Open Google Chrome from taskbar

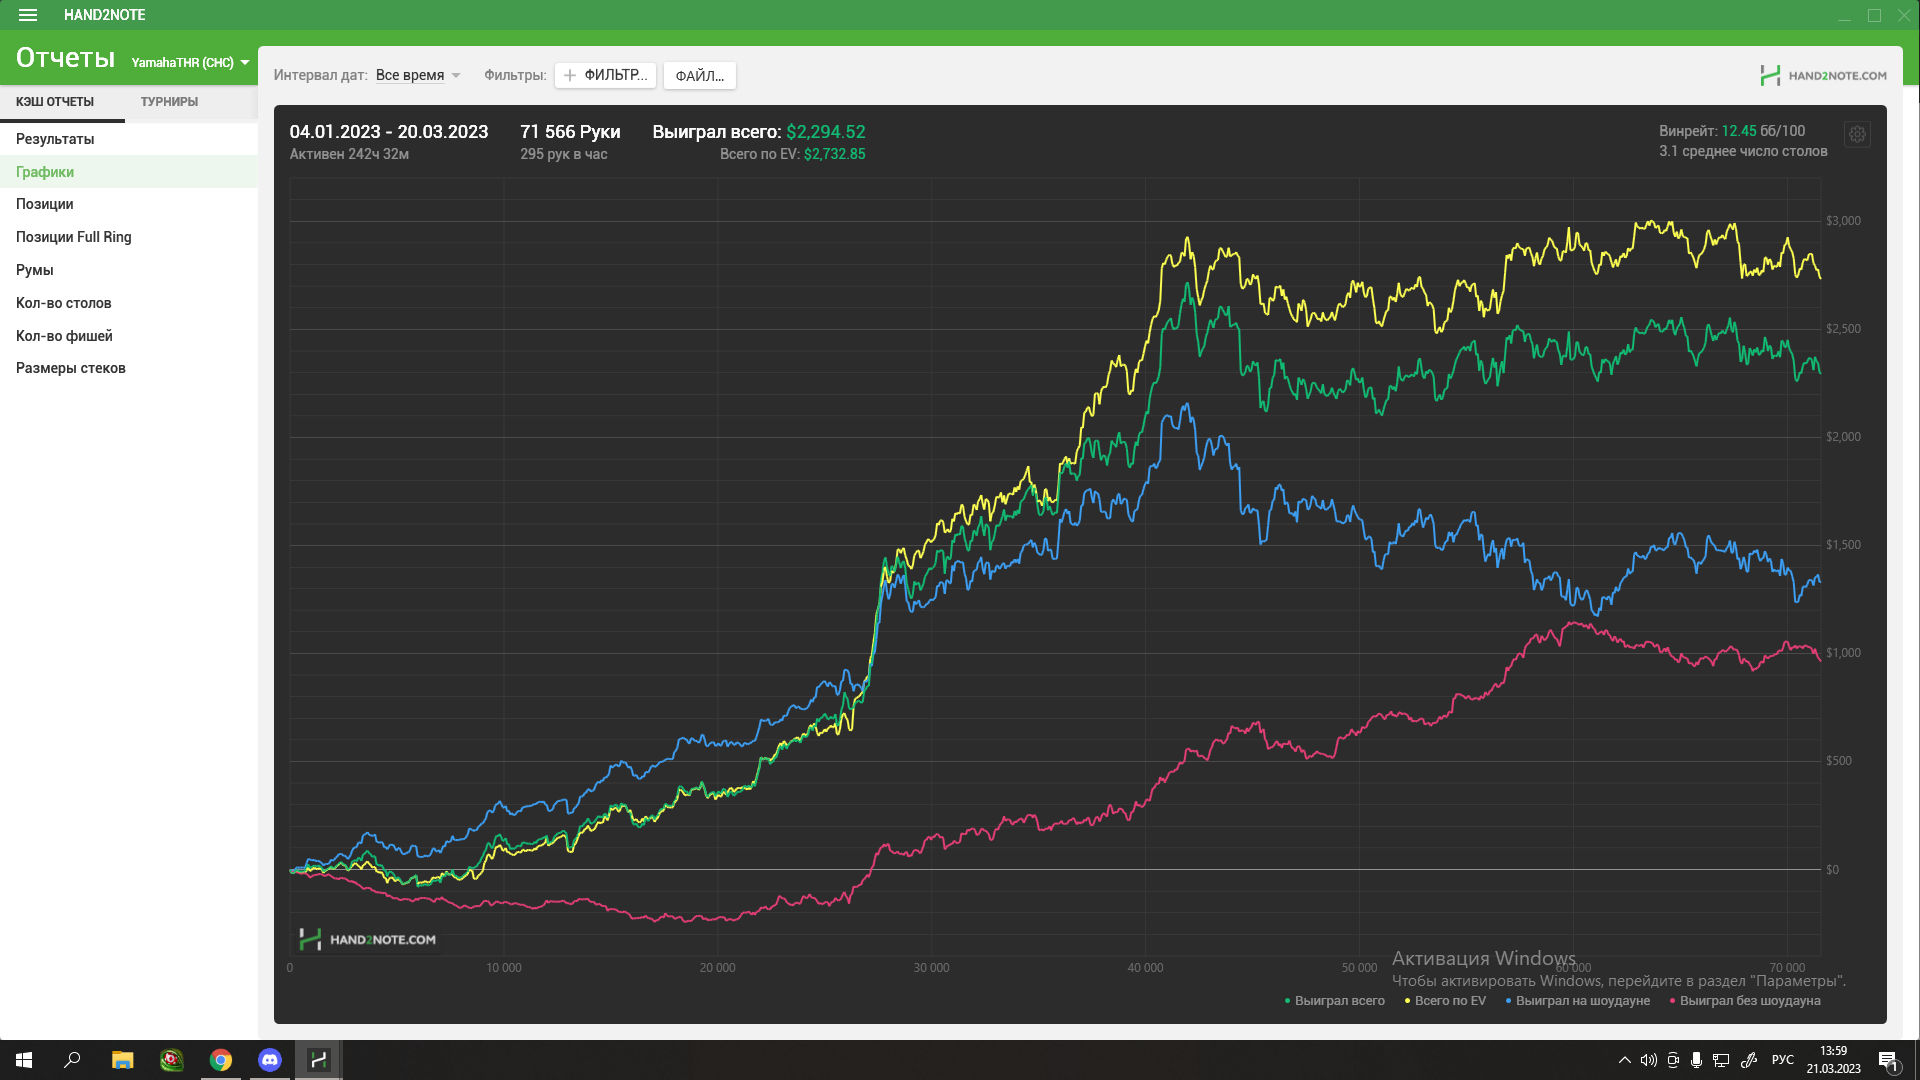click(x=221, y=1060)
